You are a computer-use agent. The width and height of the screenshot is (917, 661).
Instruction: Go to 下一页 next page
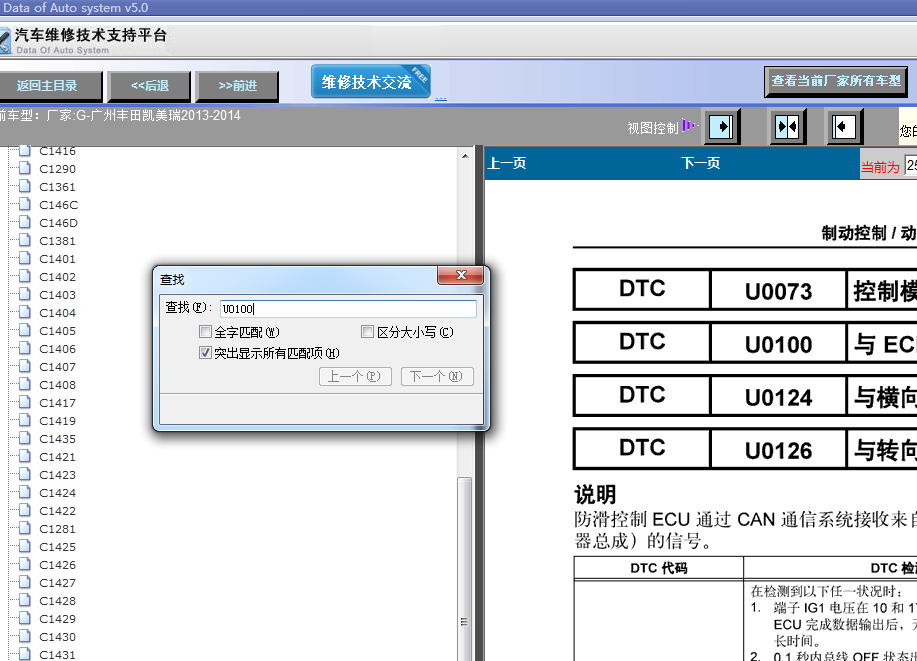coord(701,163)
